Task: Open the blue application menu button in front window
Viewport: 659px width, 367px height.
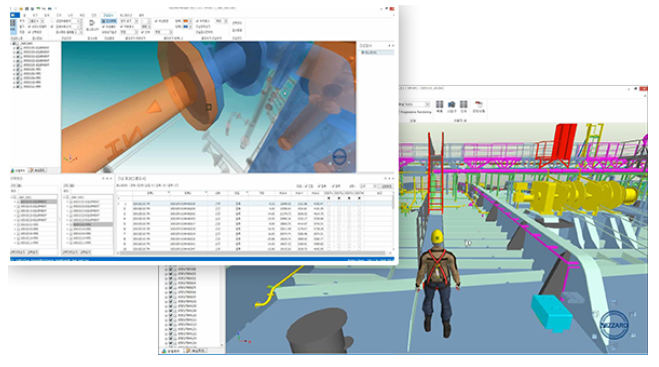Action: click(x=15, y=15)
